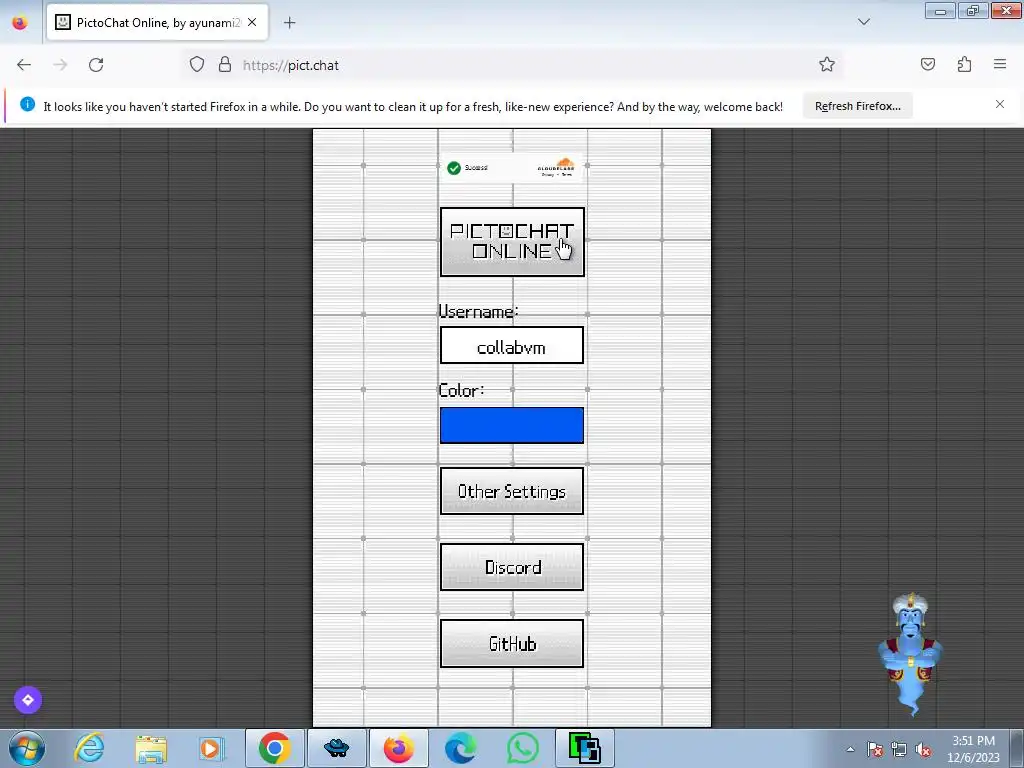Save page to Pocket

928,65
